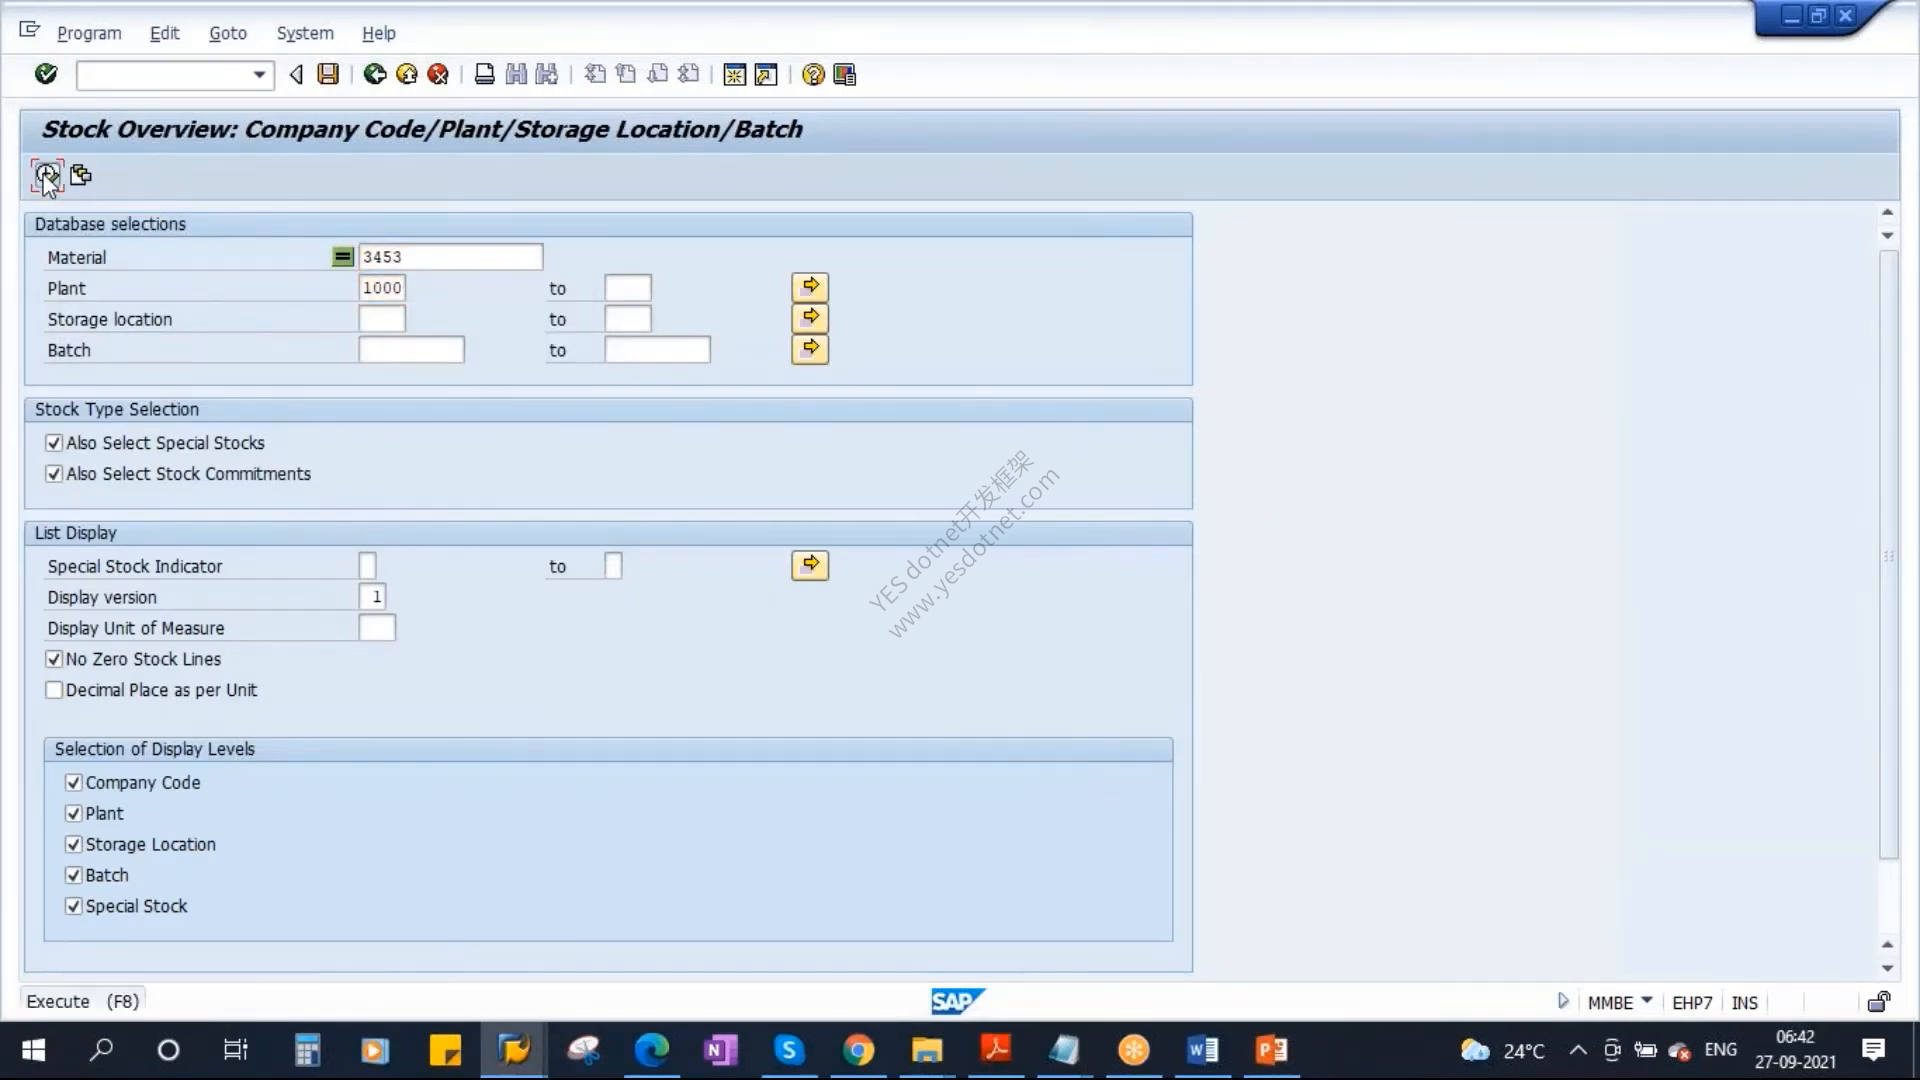
Task: Click the green Enter checkmark icon
Action: pos(46,74)
